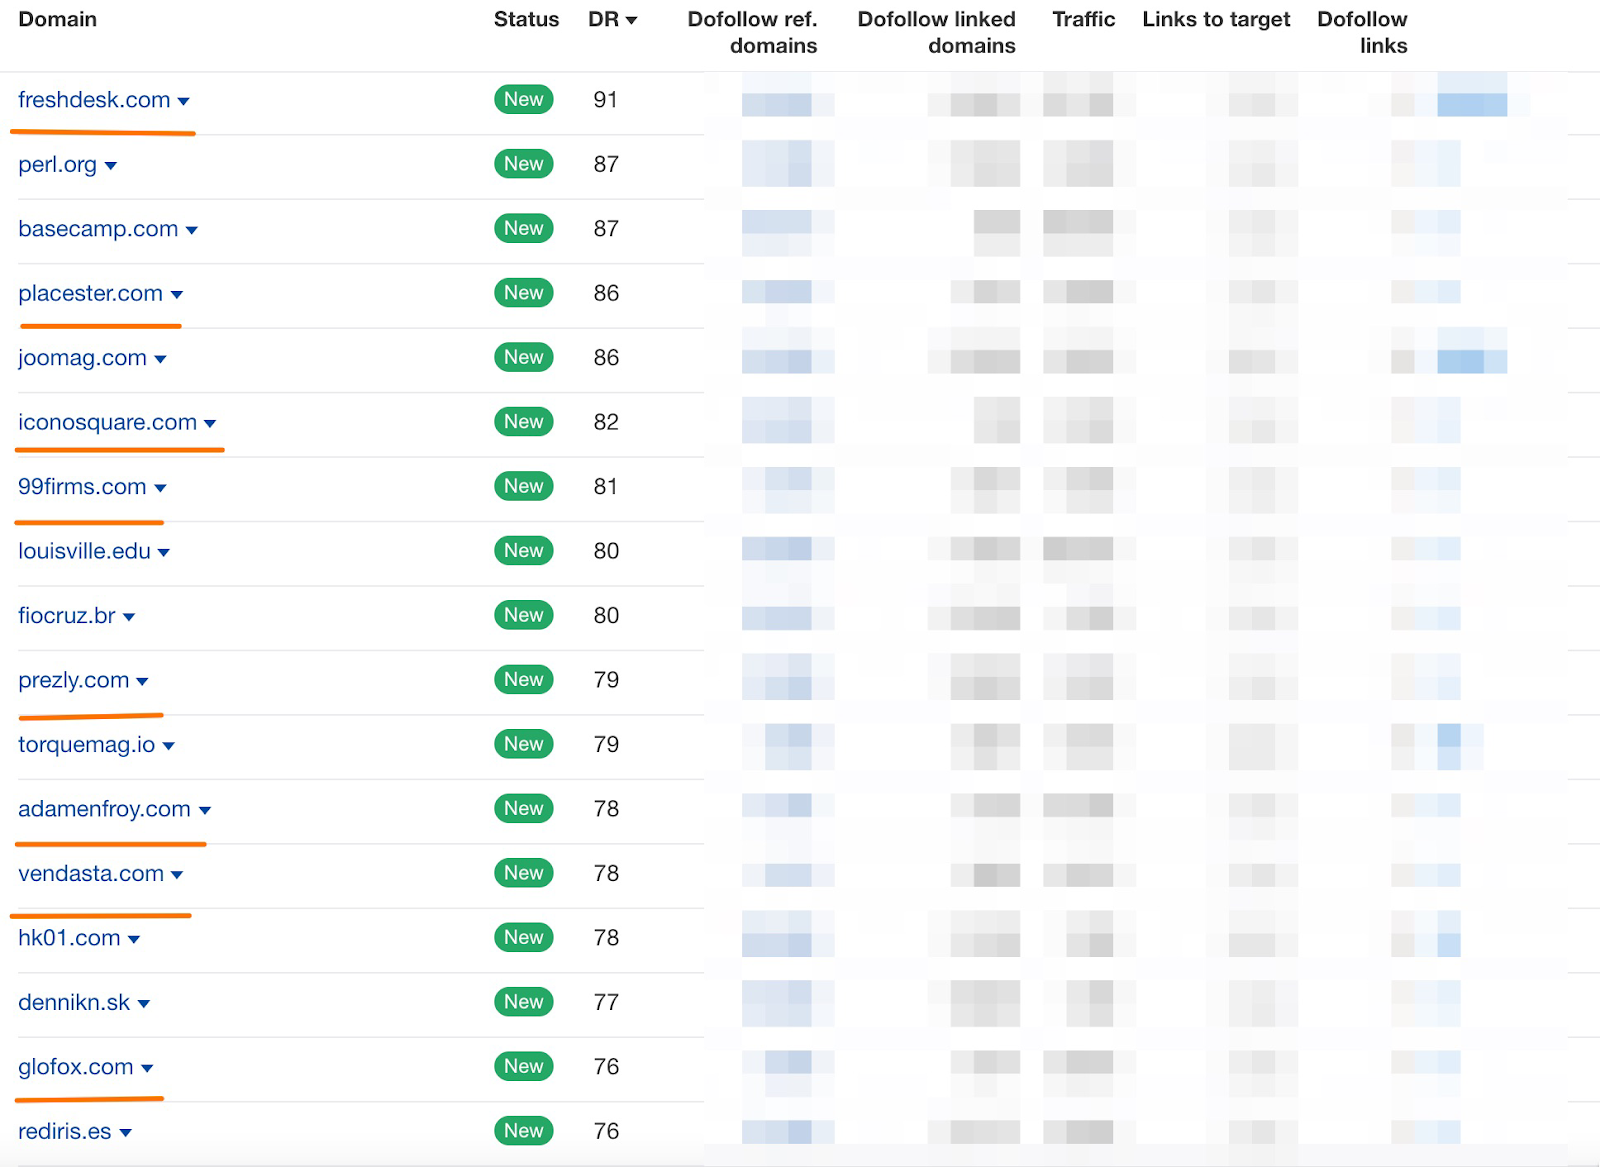Show the dropdown menu next to 99firms.com
The width and height of the screenshot is (1600, 1167).
tap(161, 489)
